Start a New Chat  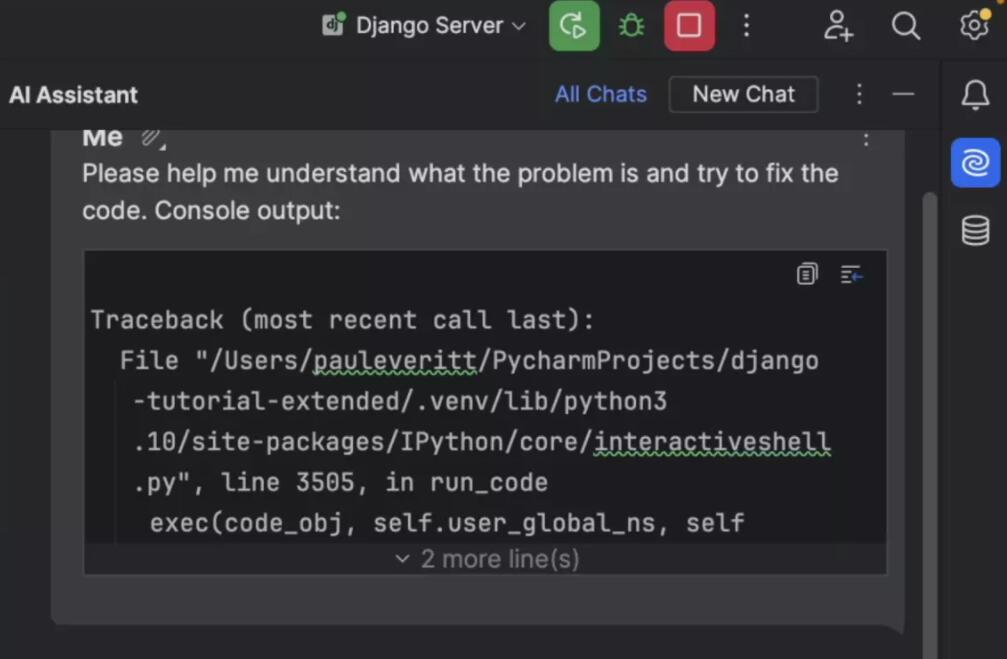coord(743,94)
